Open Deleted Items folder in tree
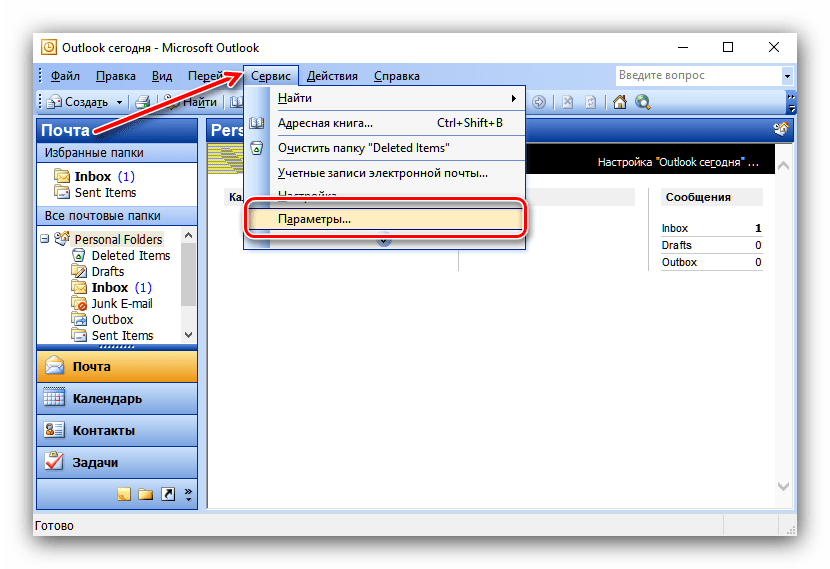 130,255
